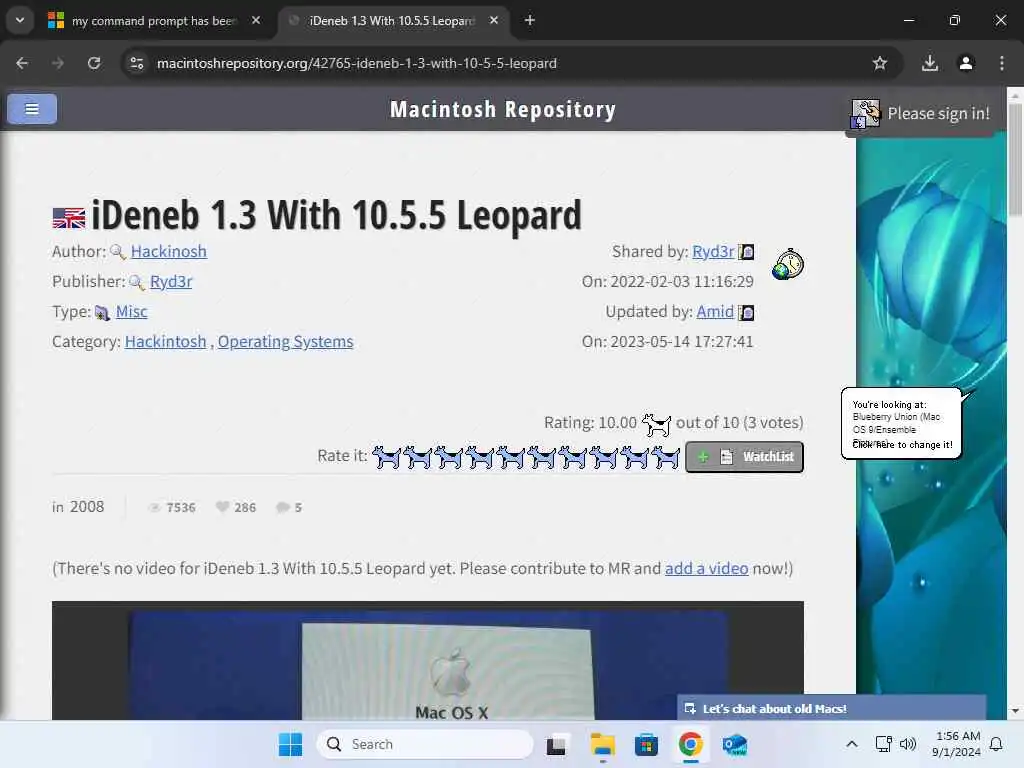This screenshot has height=768, width=1024.
Task: Click the clock showing 1:56 AM
Action: [957, 736]
